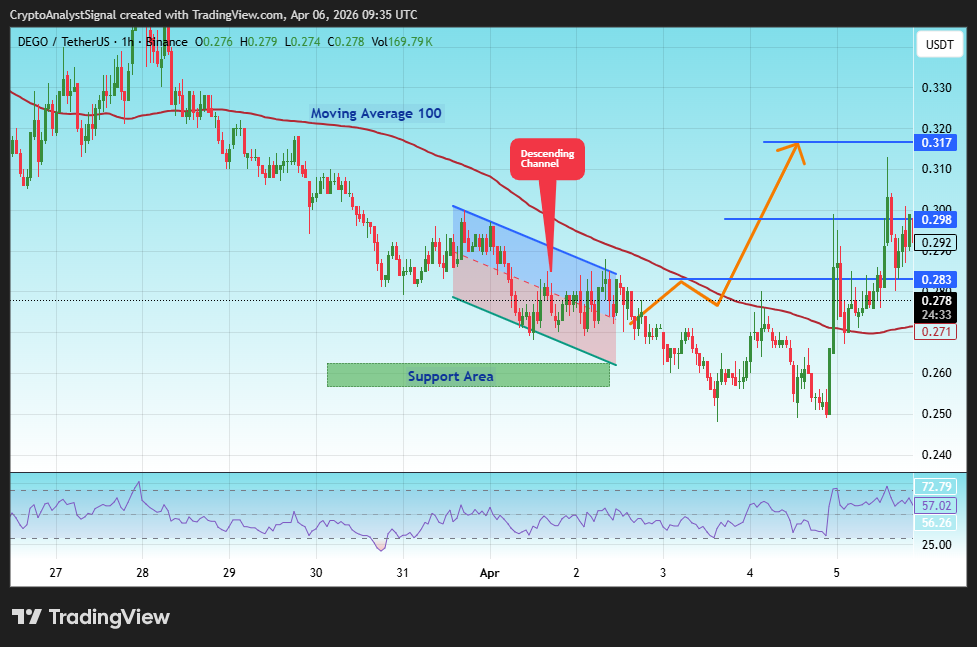This screenshot has width=977, height=647.
Task: Click the 0.292 price label
Action: (x=935, y=243)
